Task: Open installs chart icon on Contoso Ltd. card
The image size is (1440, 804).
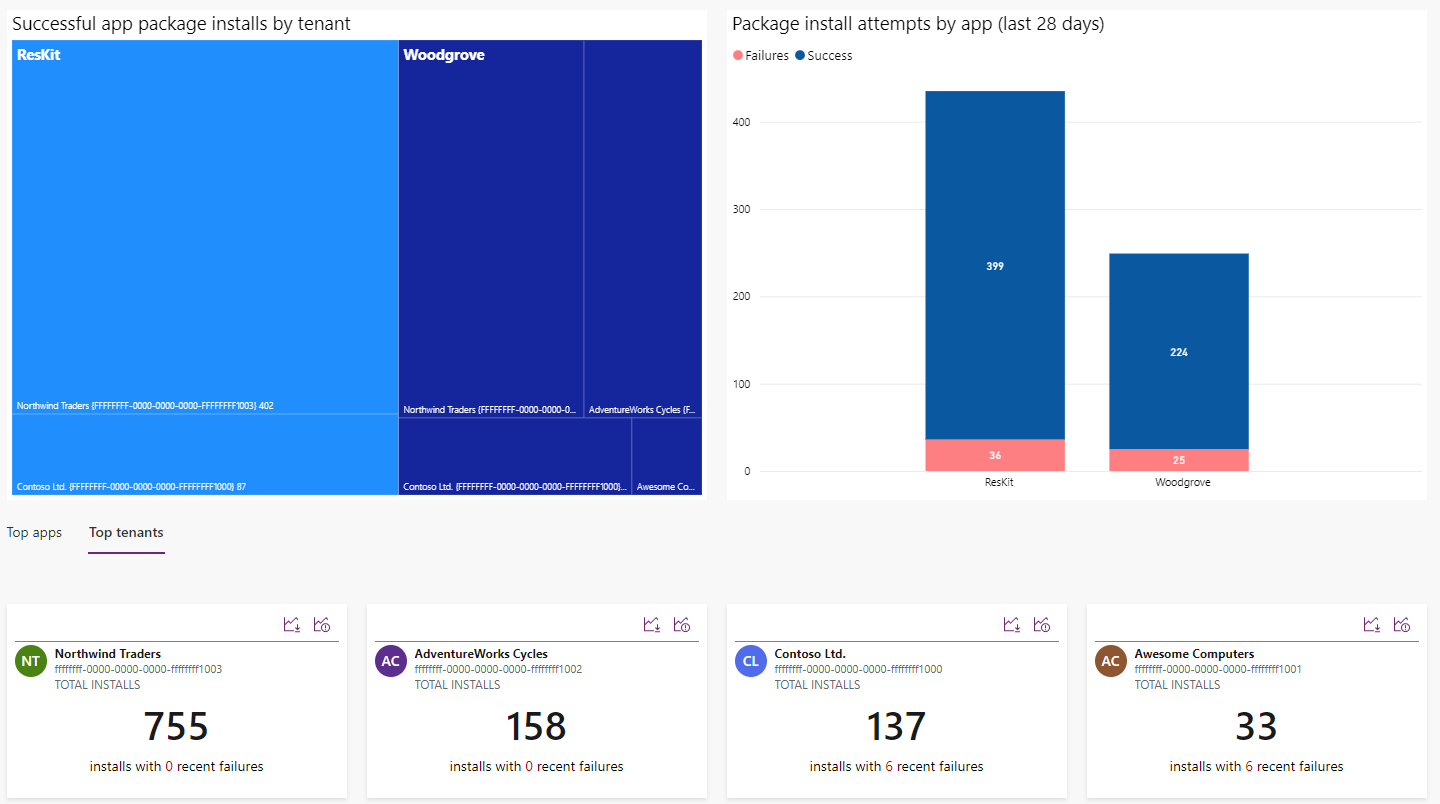Action: tap(1012, 624)
